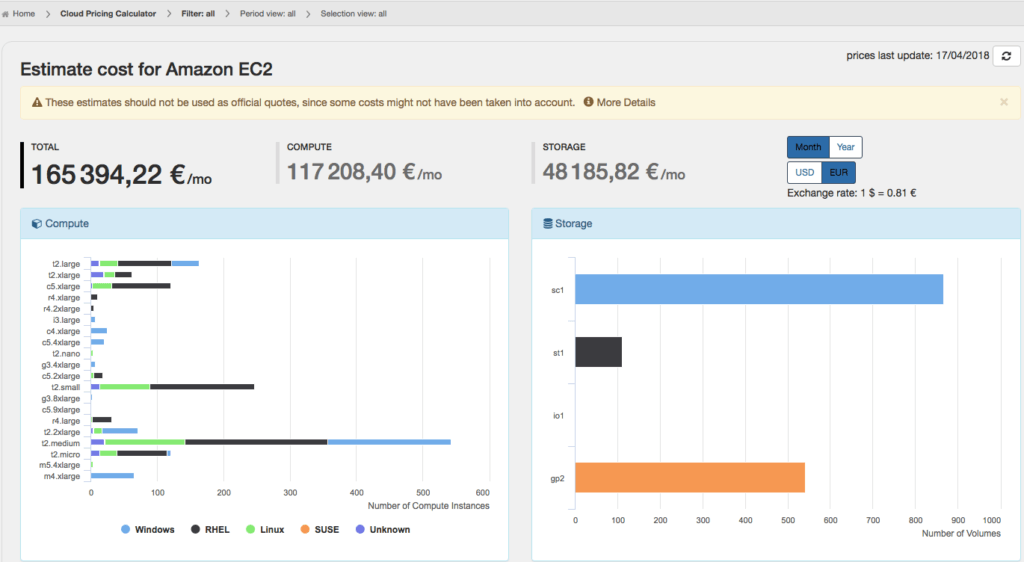Click the c5.4xlarge Windows bar
Viewport: 1024px width, 562px height.
click(97, 342)
